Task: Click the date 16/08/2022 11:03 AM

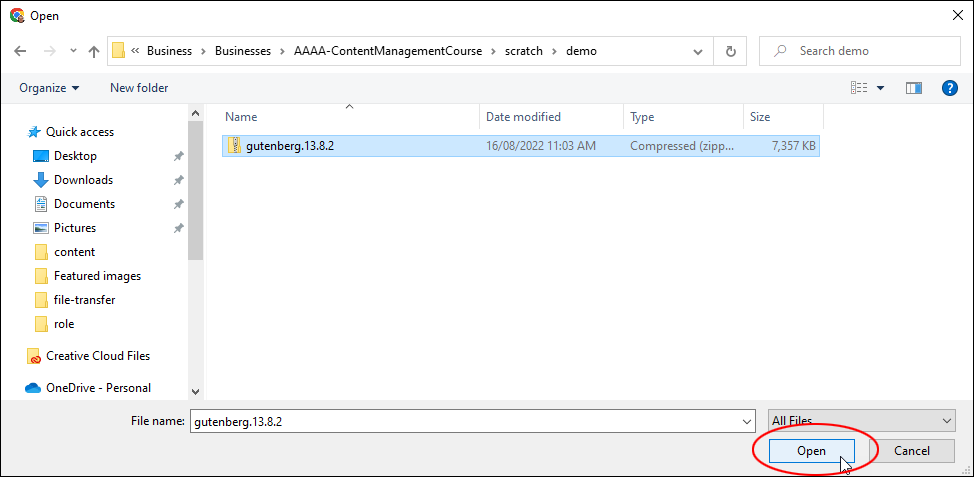Action: pyautogui.click(x=540, y=145)
